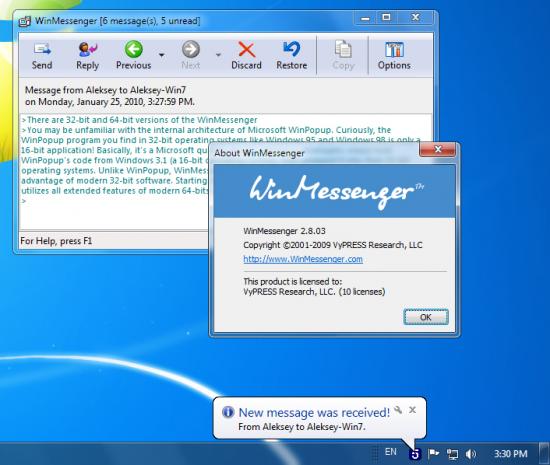Minimize the WinMessenger main window

pyautogui.click(x=365, y=18)
